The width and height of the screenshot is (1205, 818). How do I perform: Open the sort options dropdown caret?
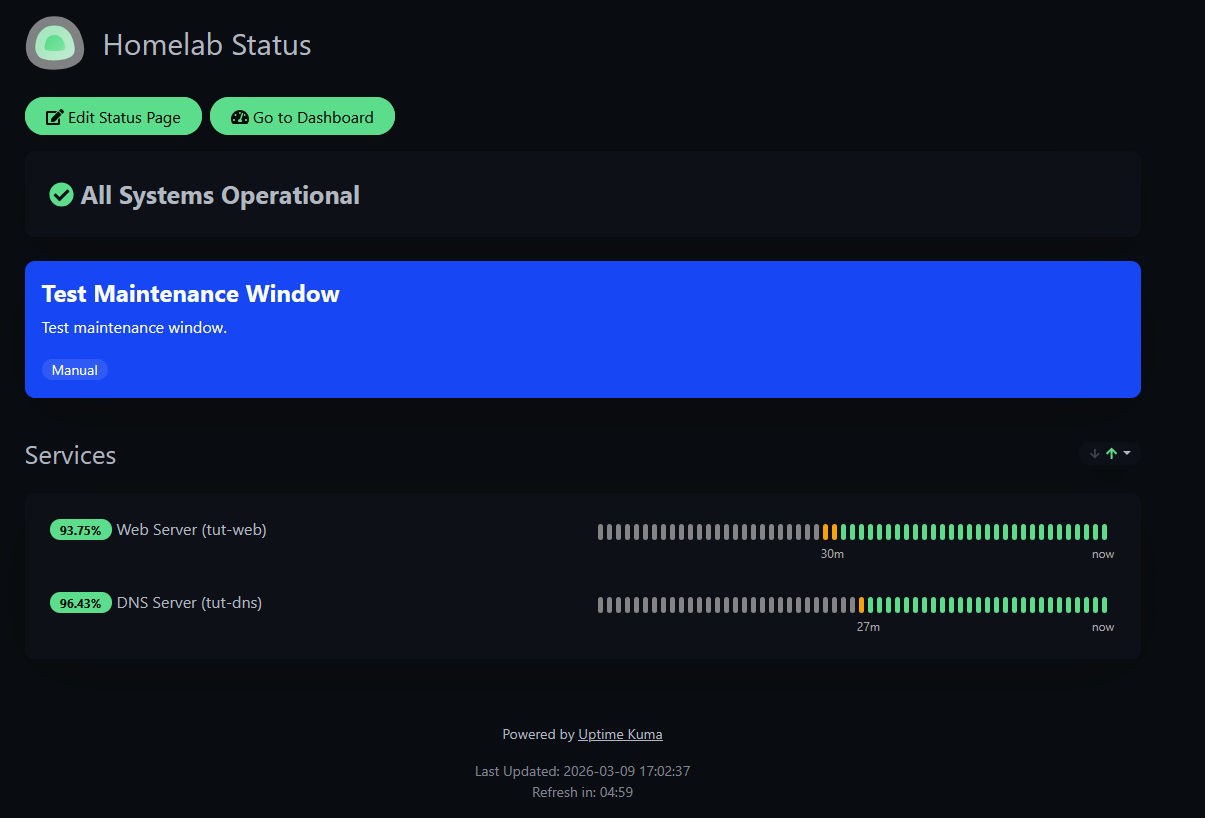[1125, 453]
